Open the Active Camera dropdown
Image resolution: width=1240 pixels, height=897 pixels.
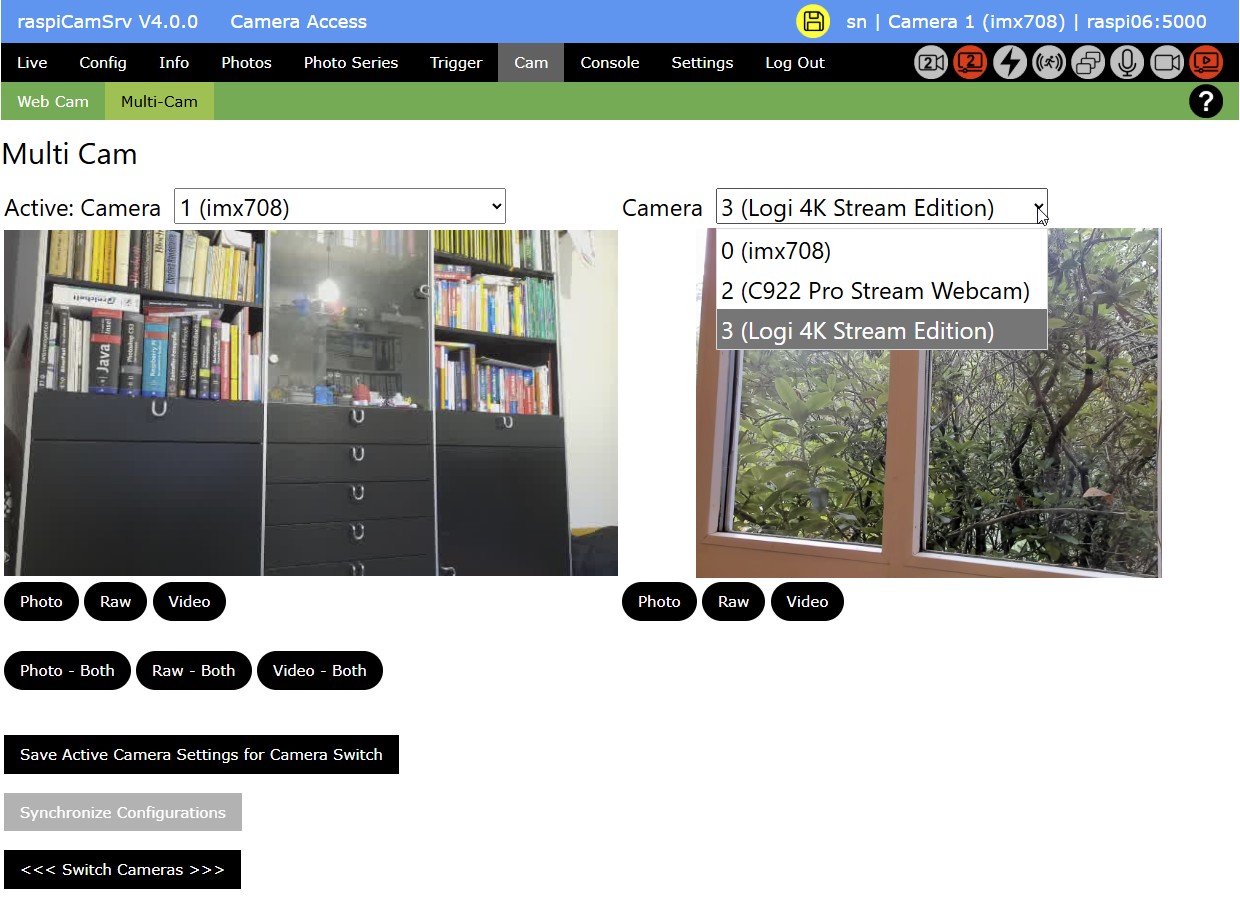[x=340, y=206]
